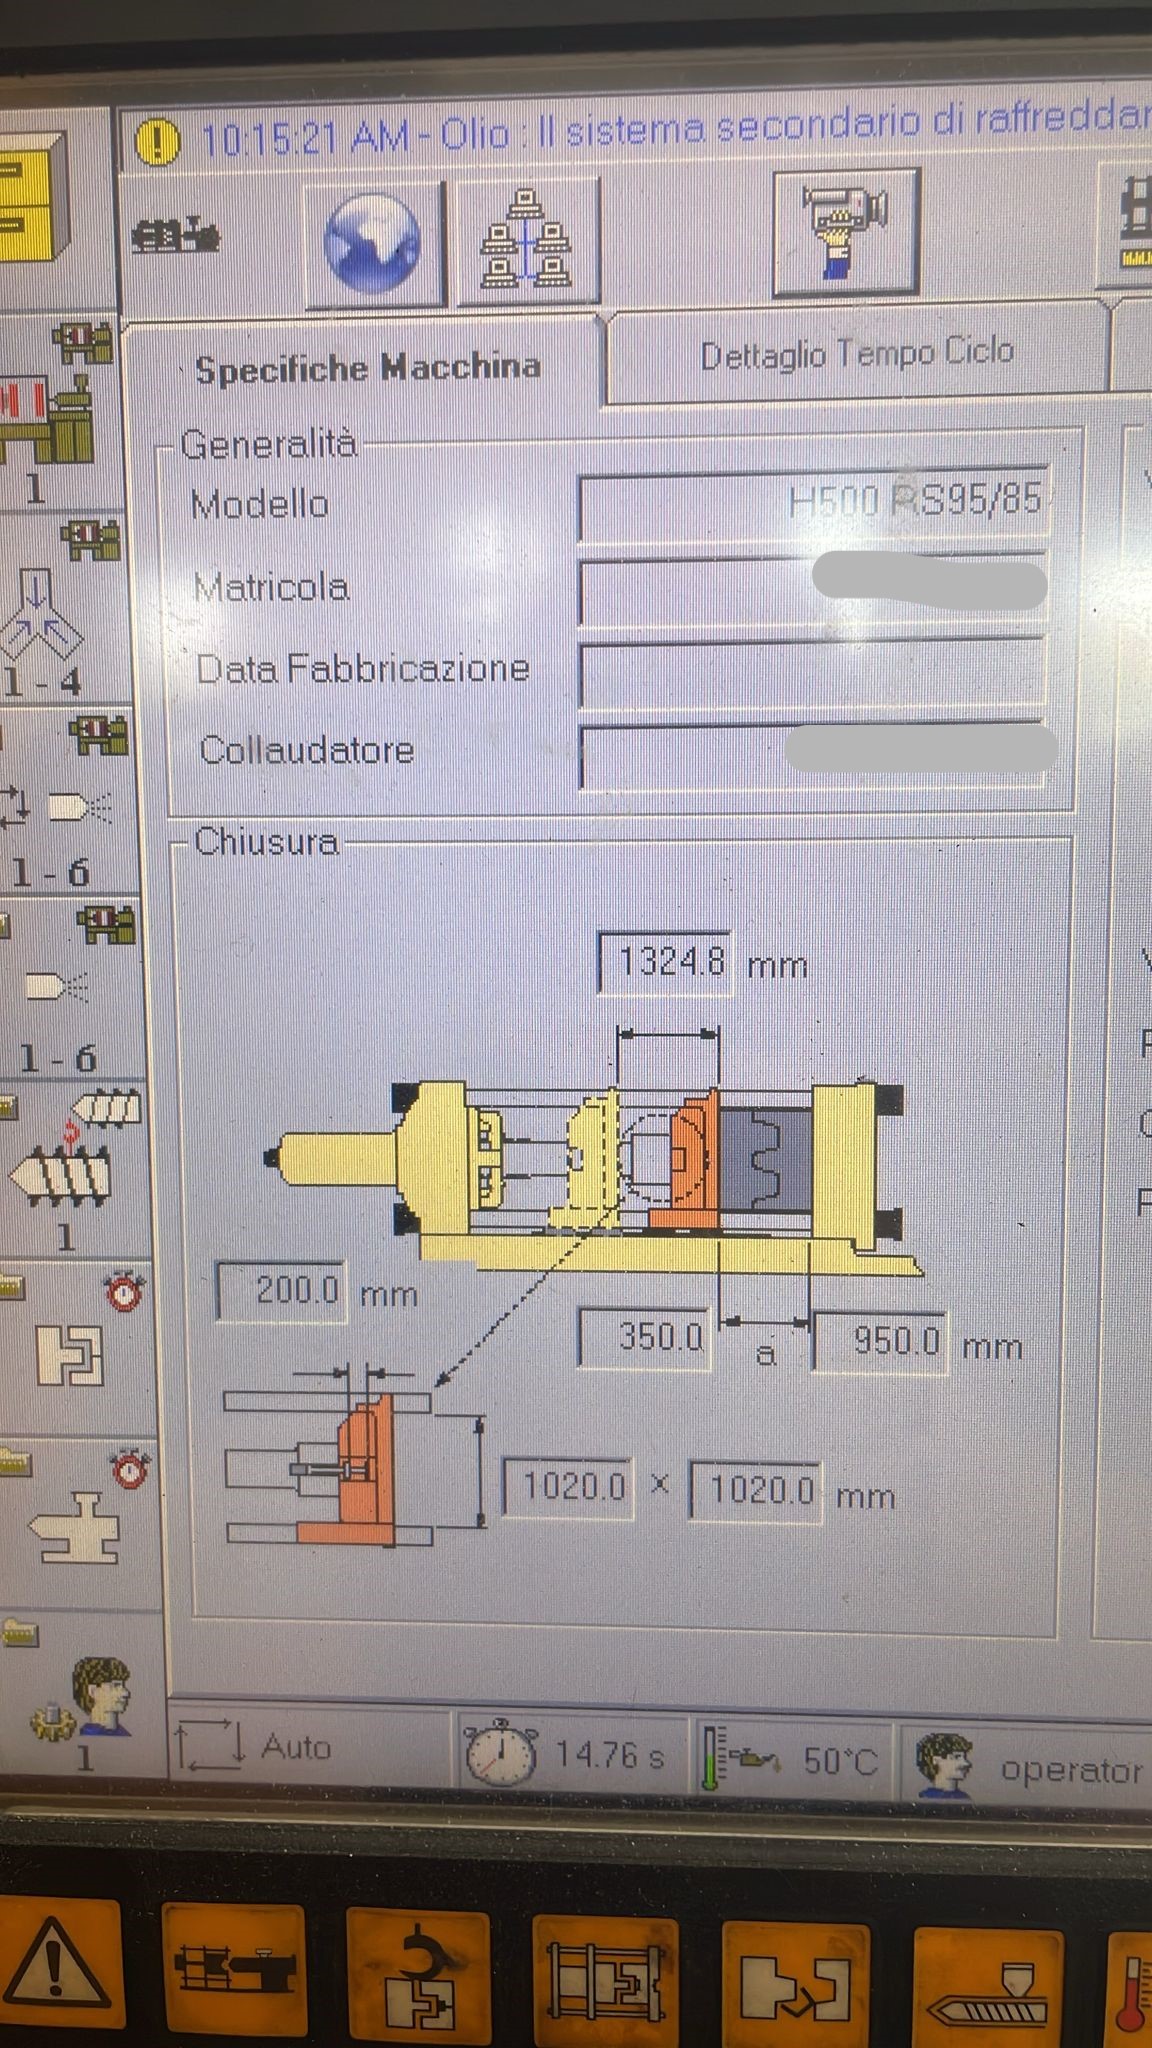
Task: Click the alarm message banner at top
Action: pos(640,133)
